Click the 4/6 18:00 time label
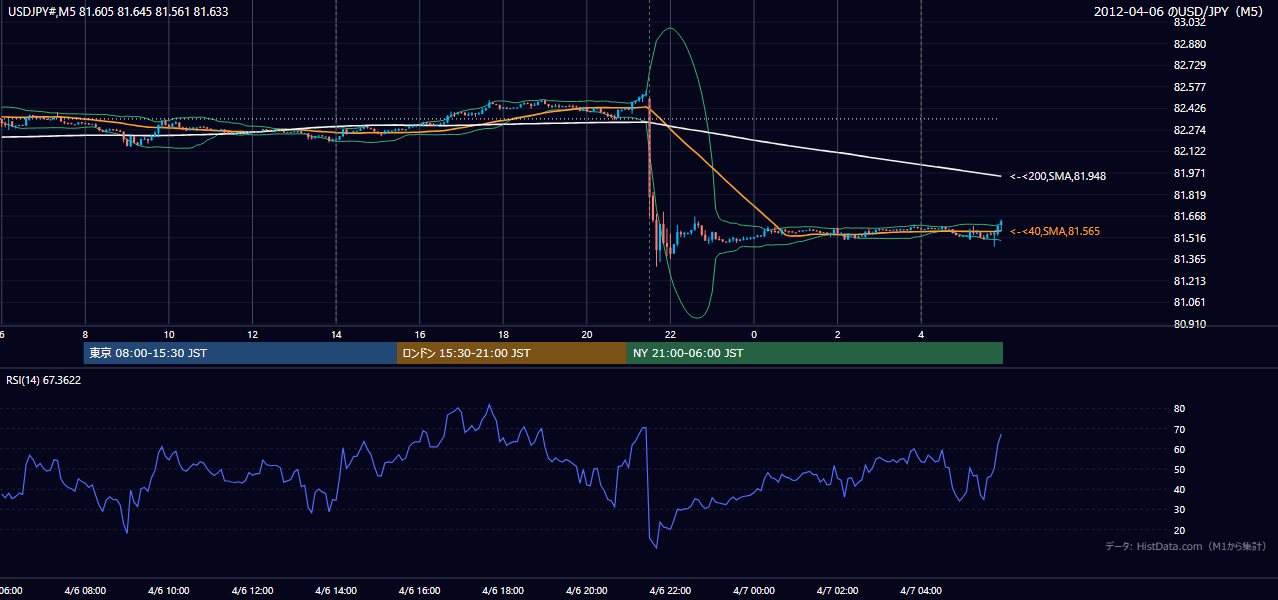 click(x=503, y=591)
